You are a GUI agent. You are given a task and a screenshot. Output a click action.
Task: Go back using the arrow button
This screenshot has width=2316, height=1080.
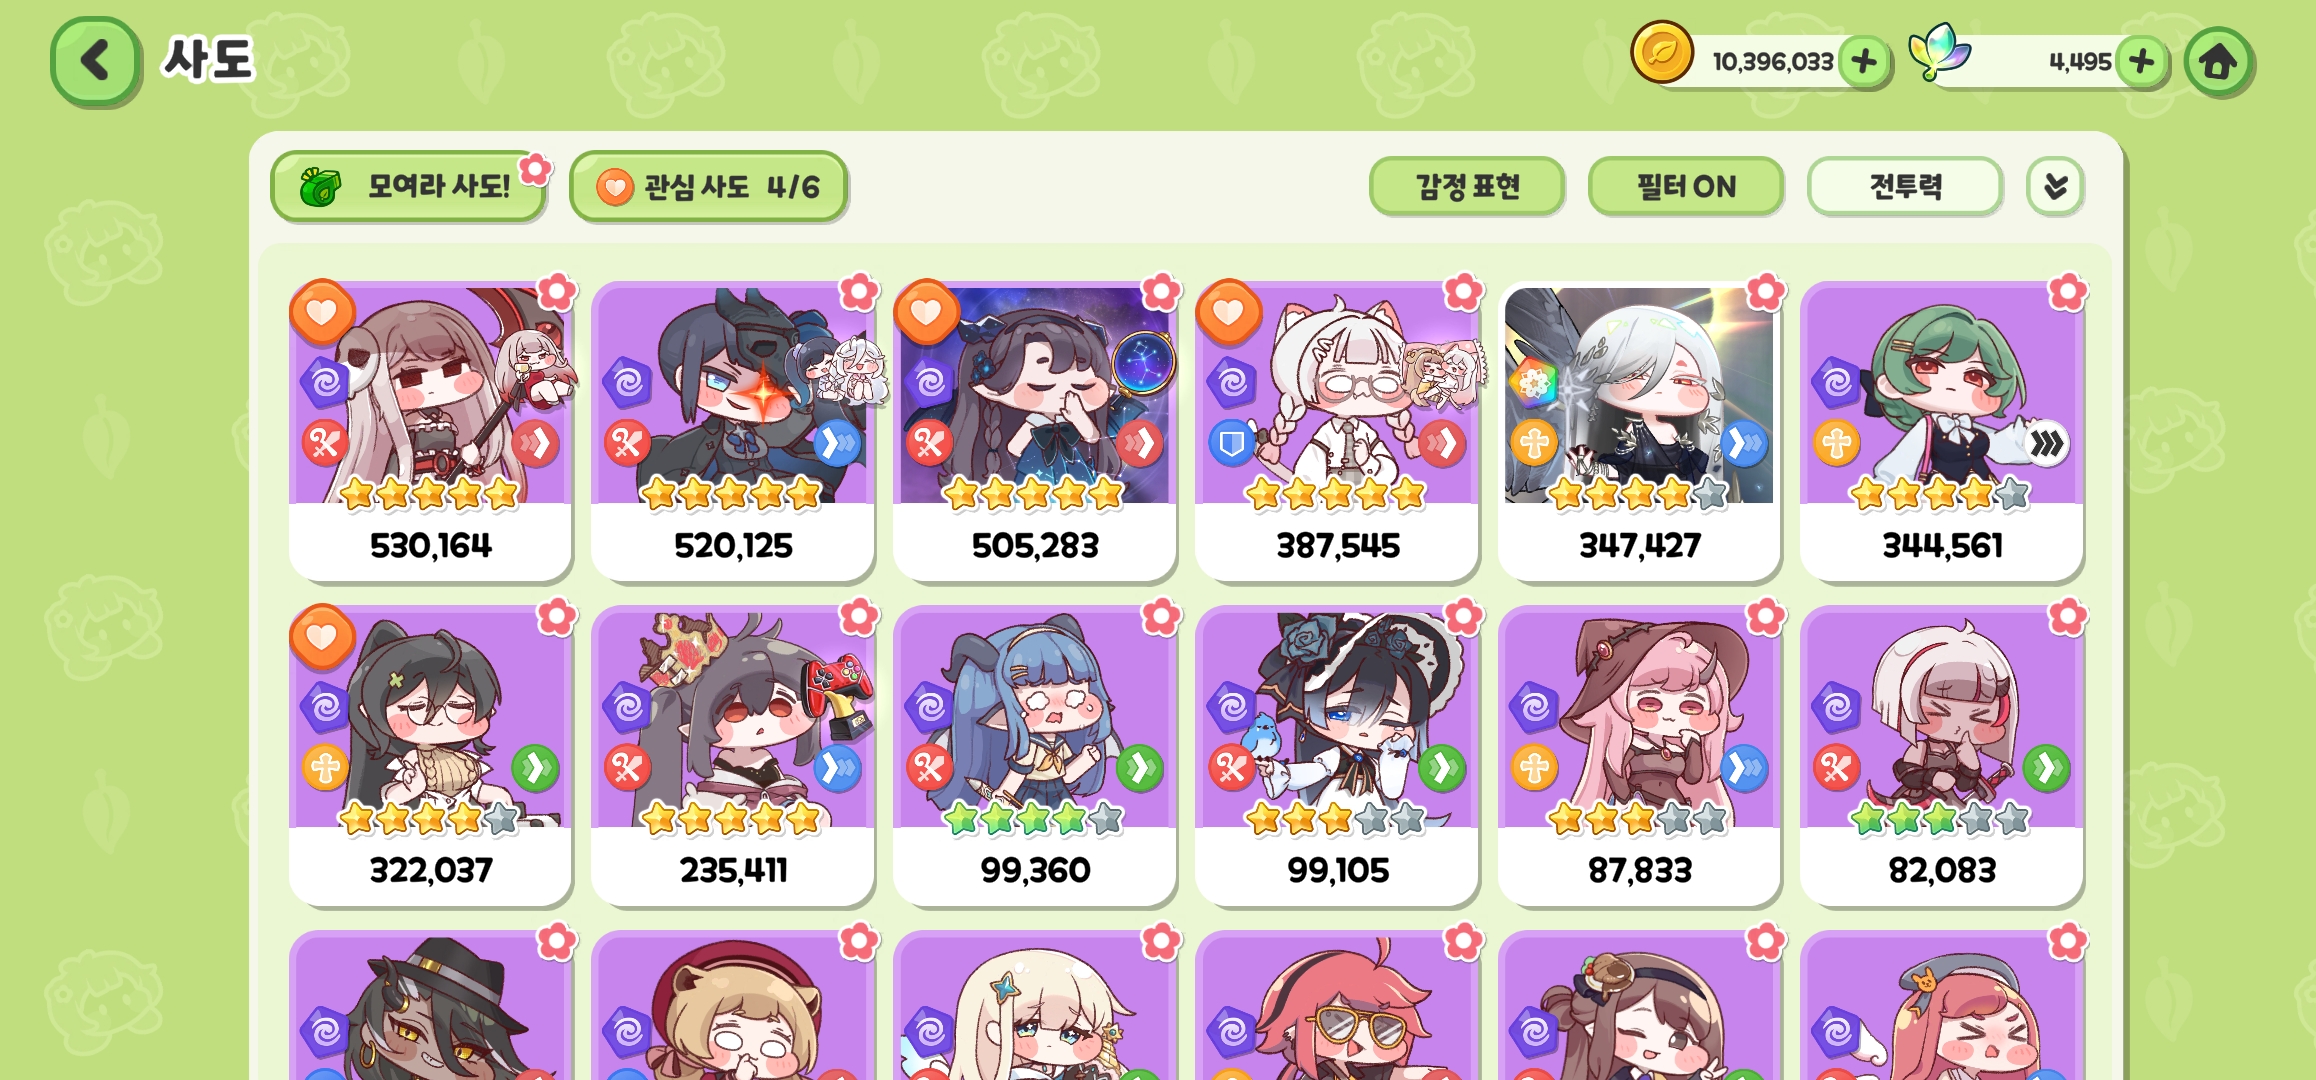pos(95,61)
